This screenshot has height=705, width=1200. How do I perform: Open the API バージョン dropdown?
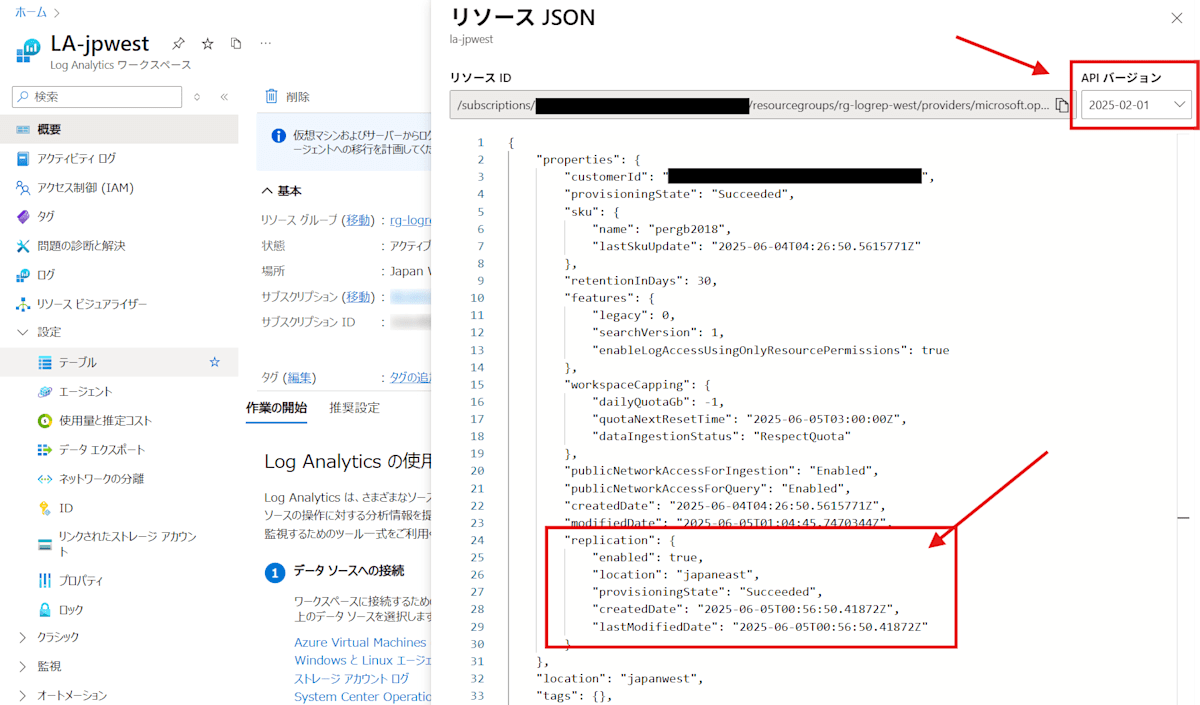(x=1136, y=105)
